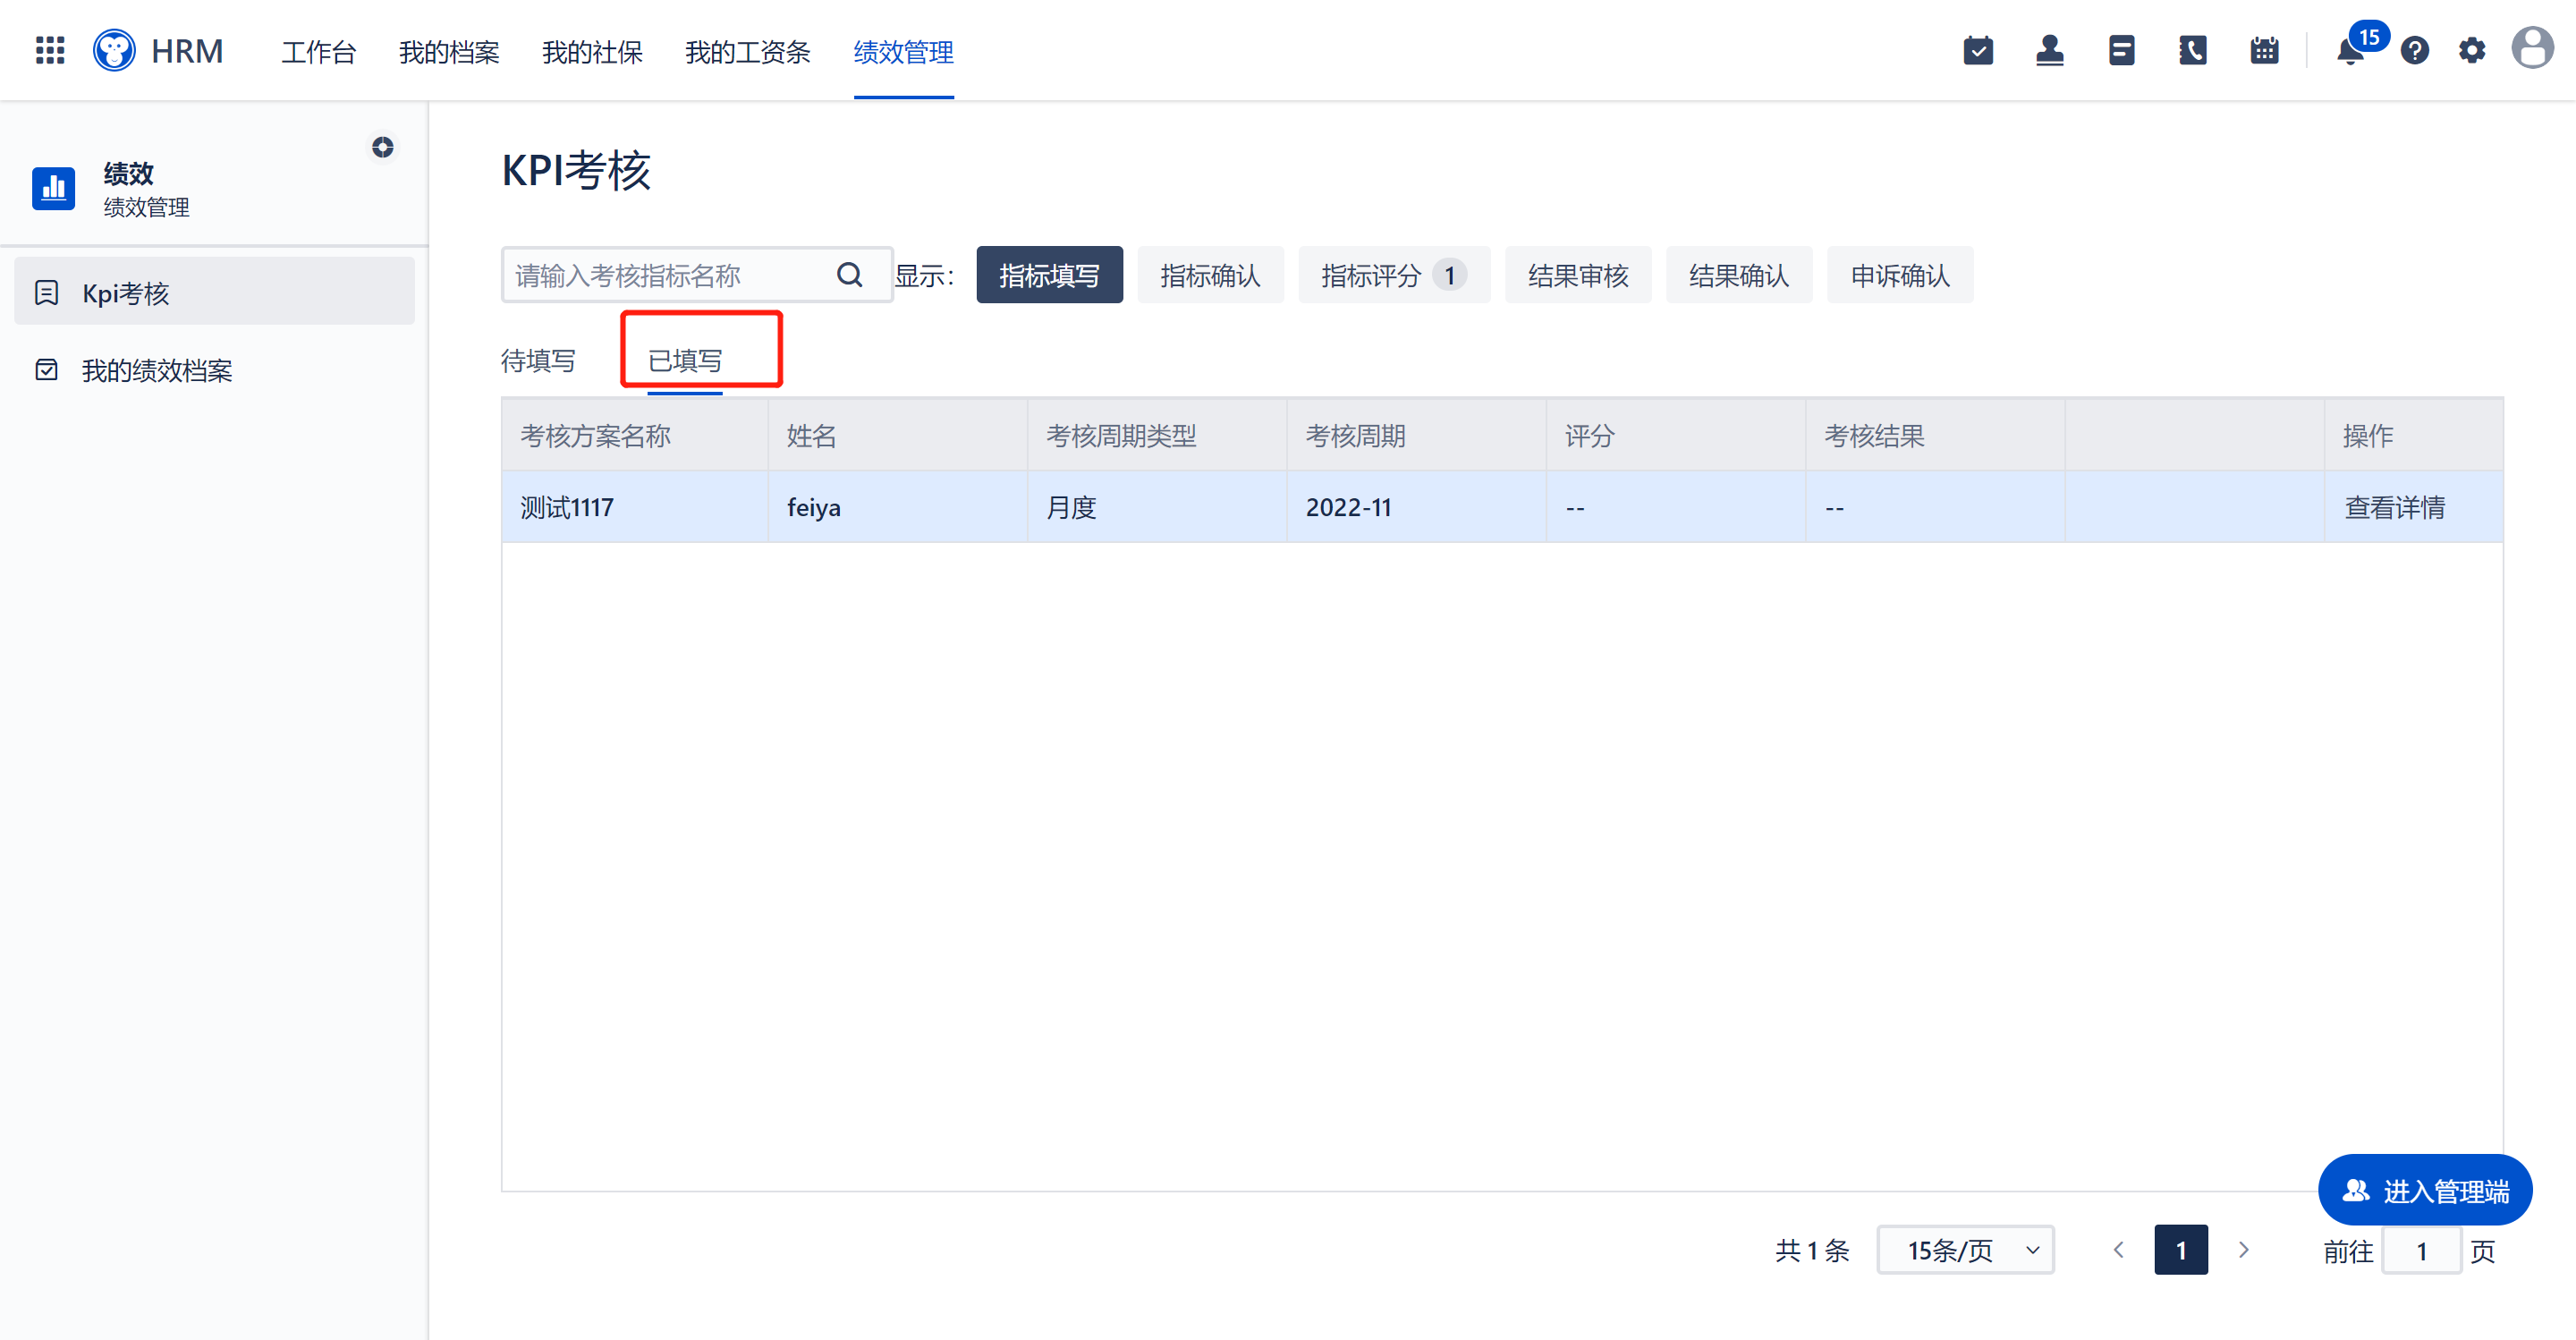
Task: Click the search magnifier icon
Action: (850, 275)
